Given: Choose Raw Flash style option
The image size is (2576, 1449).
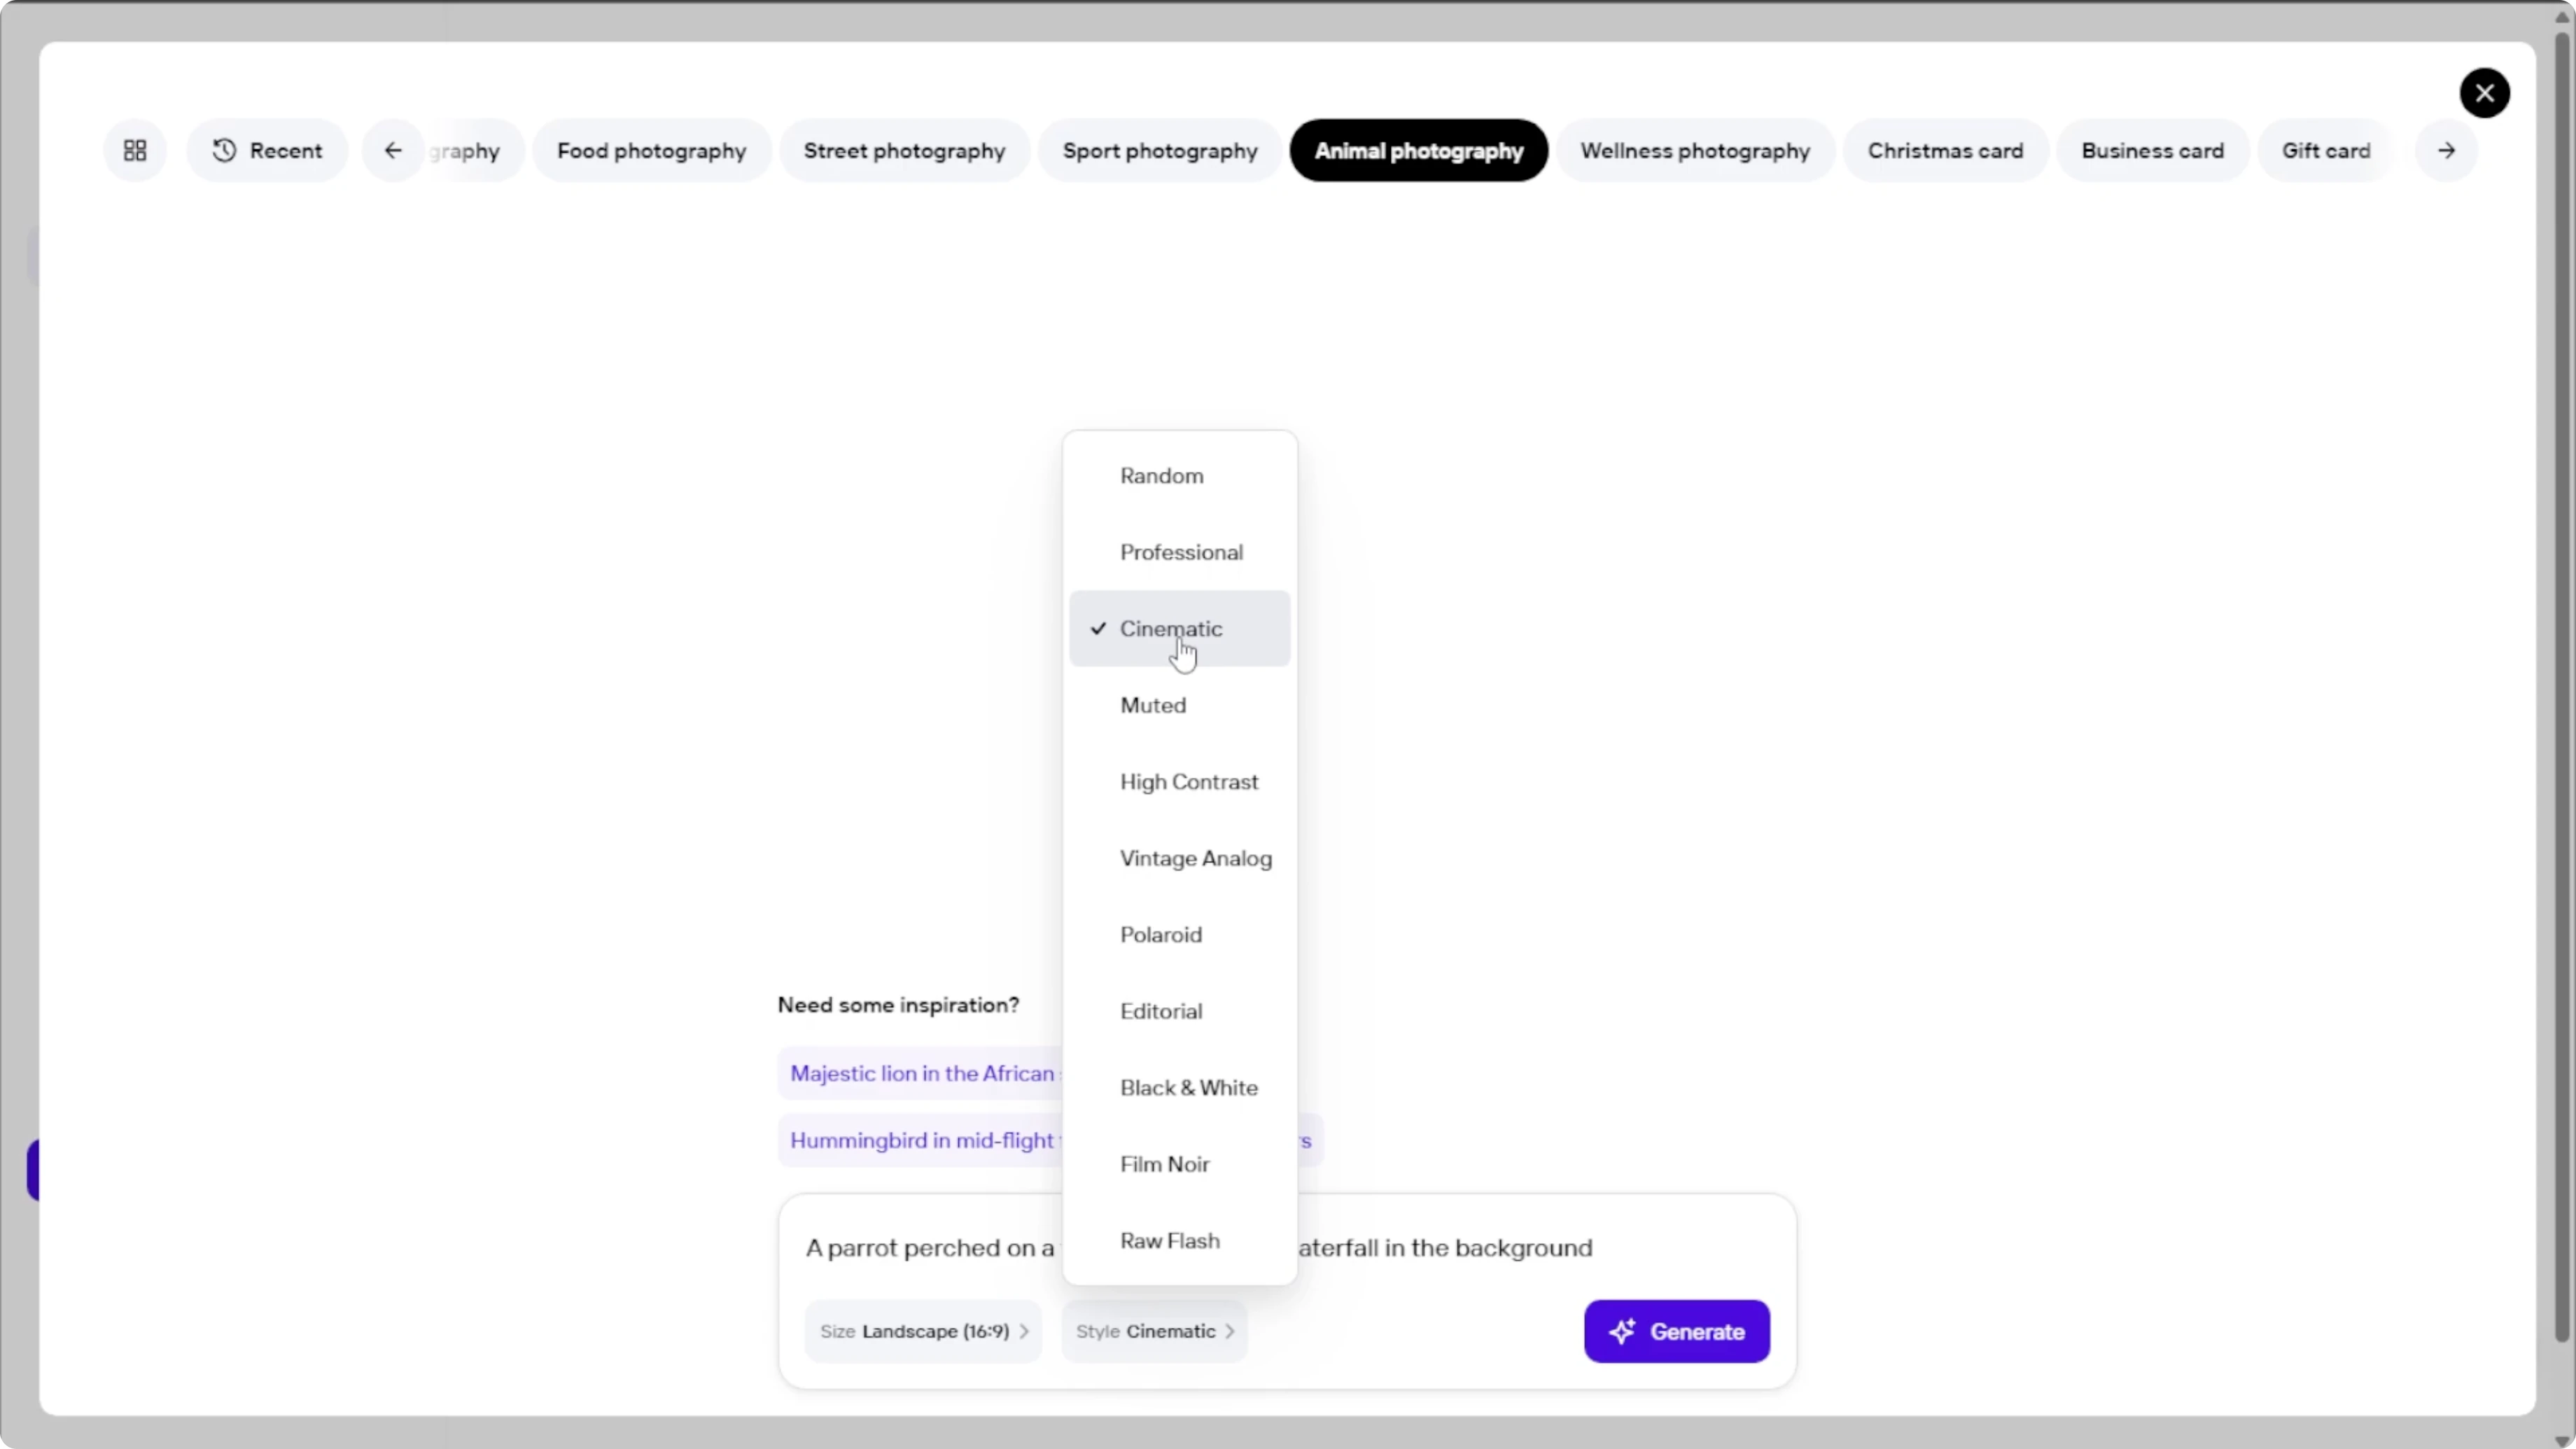Looking at the screenshot, I should click(x=1179, y=1241).
